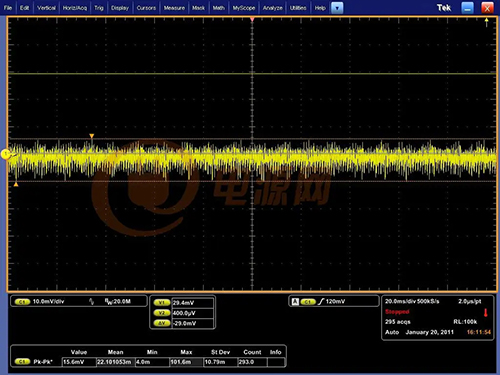The width and height of the screenshot is (500, 375).
Task: Click the channel 1 ground reference marker
Action: pyautogui.click(x=6, y=154)
